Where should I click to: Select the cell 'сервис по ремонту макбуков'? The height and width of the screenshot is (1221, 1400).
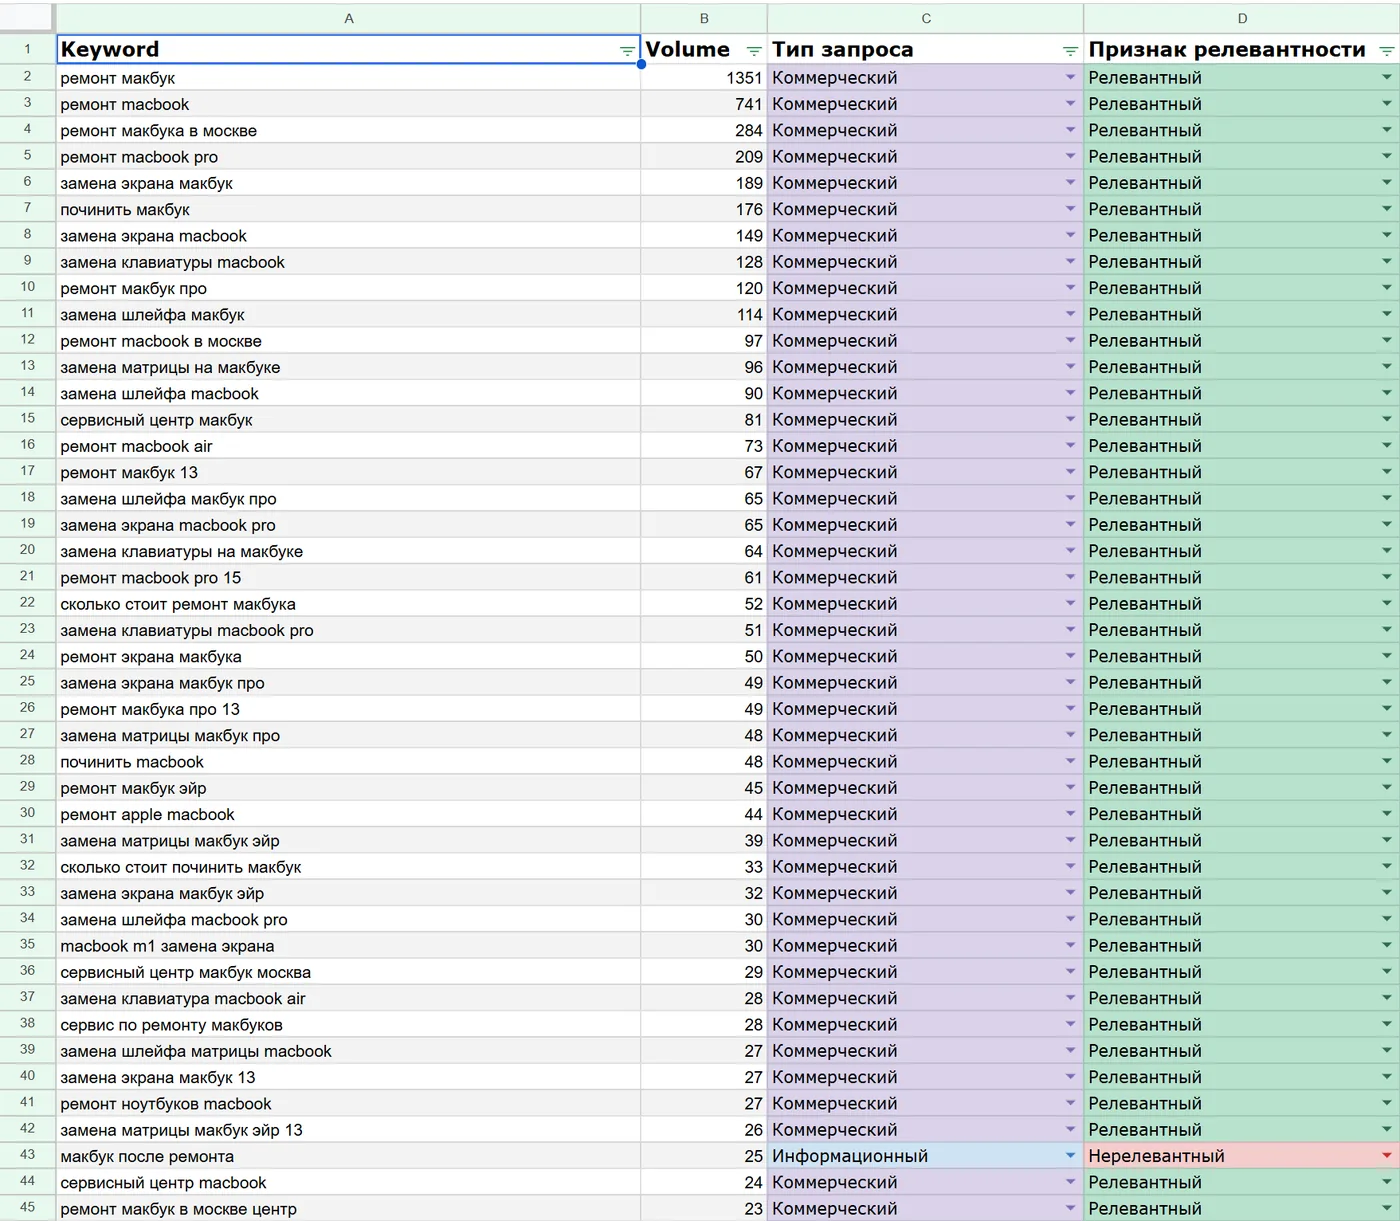(x=348, y=1024)
